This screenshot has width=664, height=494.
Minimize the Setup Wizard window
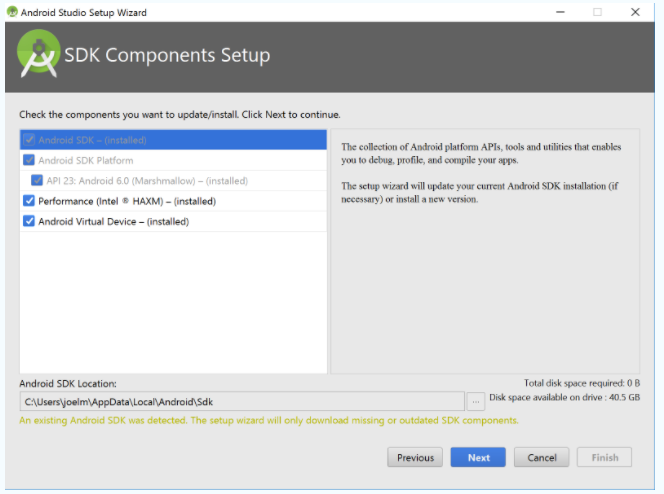[x=560, y=12]
